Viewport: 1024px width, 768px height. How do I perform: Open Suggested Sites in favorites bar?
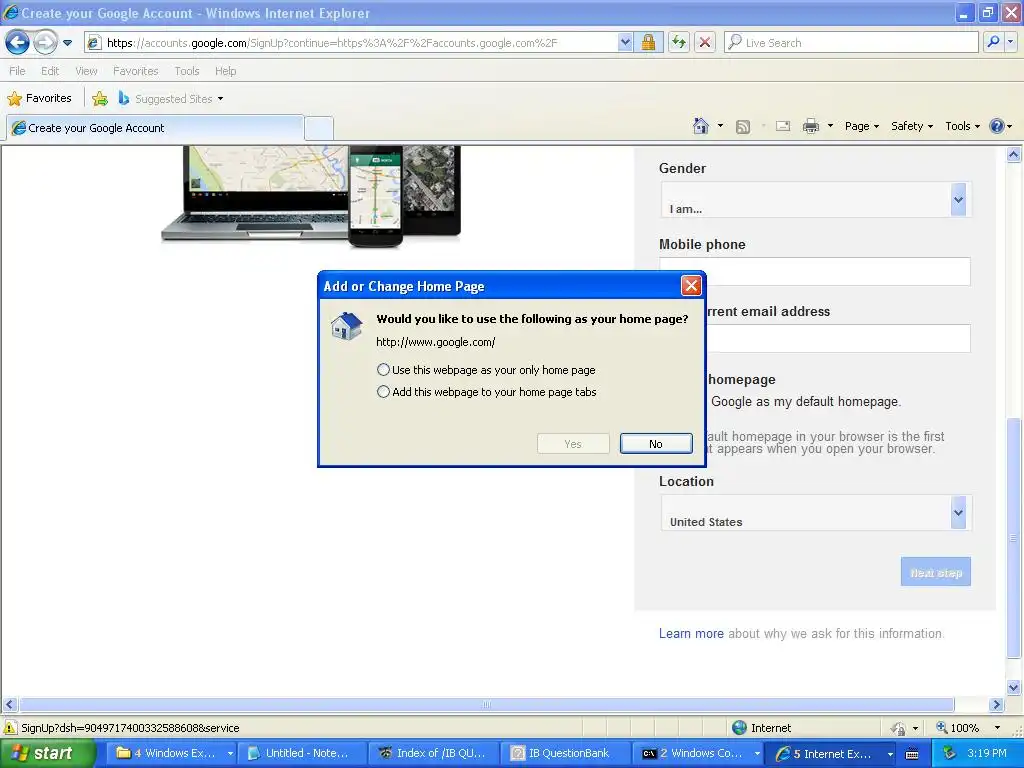(x=171, y=99)
